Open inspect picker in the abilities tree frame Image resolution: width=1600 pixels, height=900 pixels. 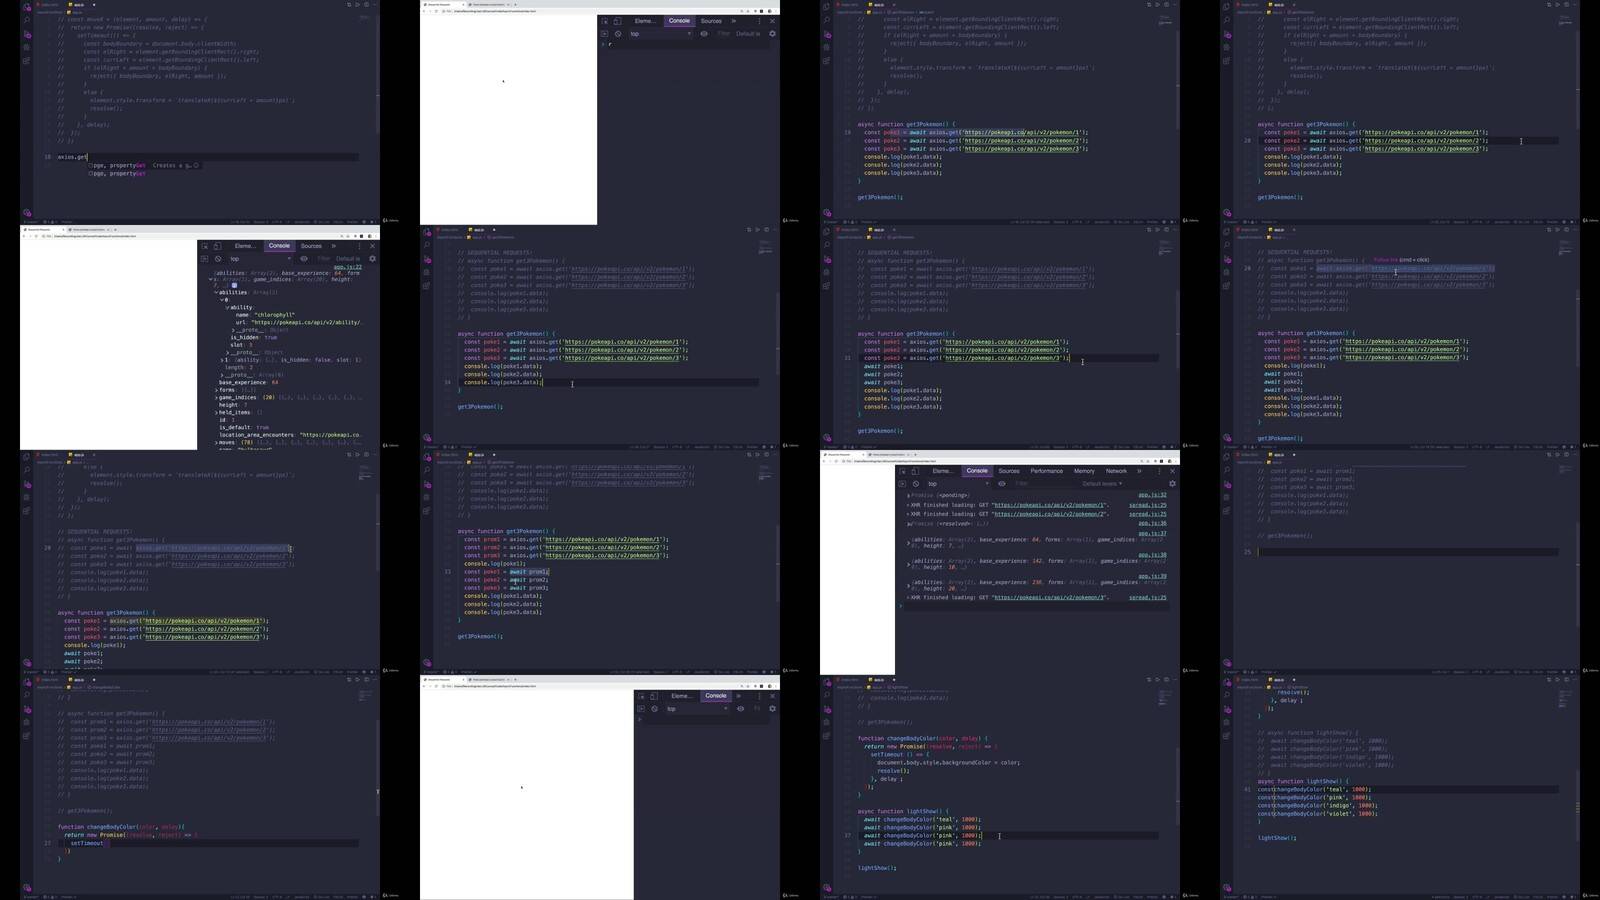tap(204, 246)
